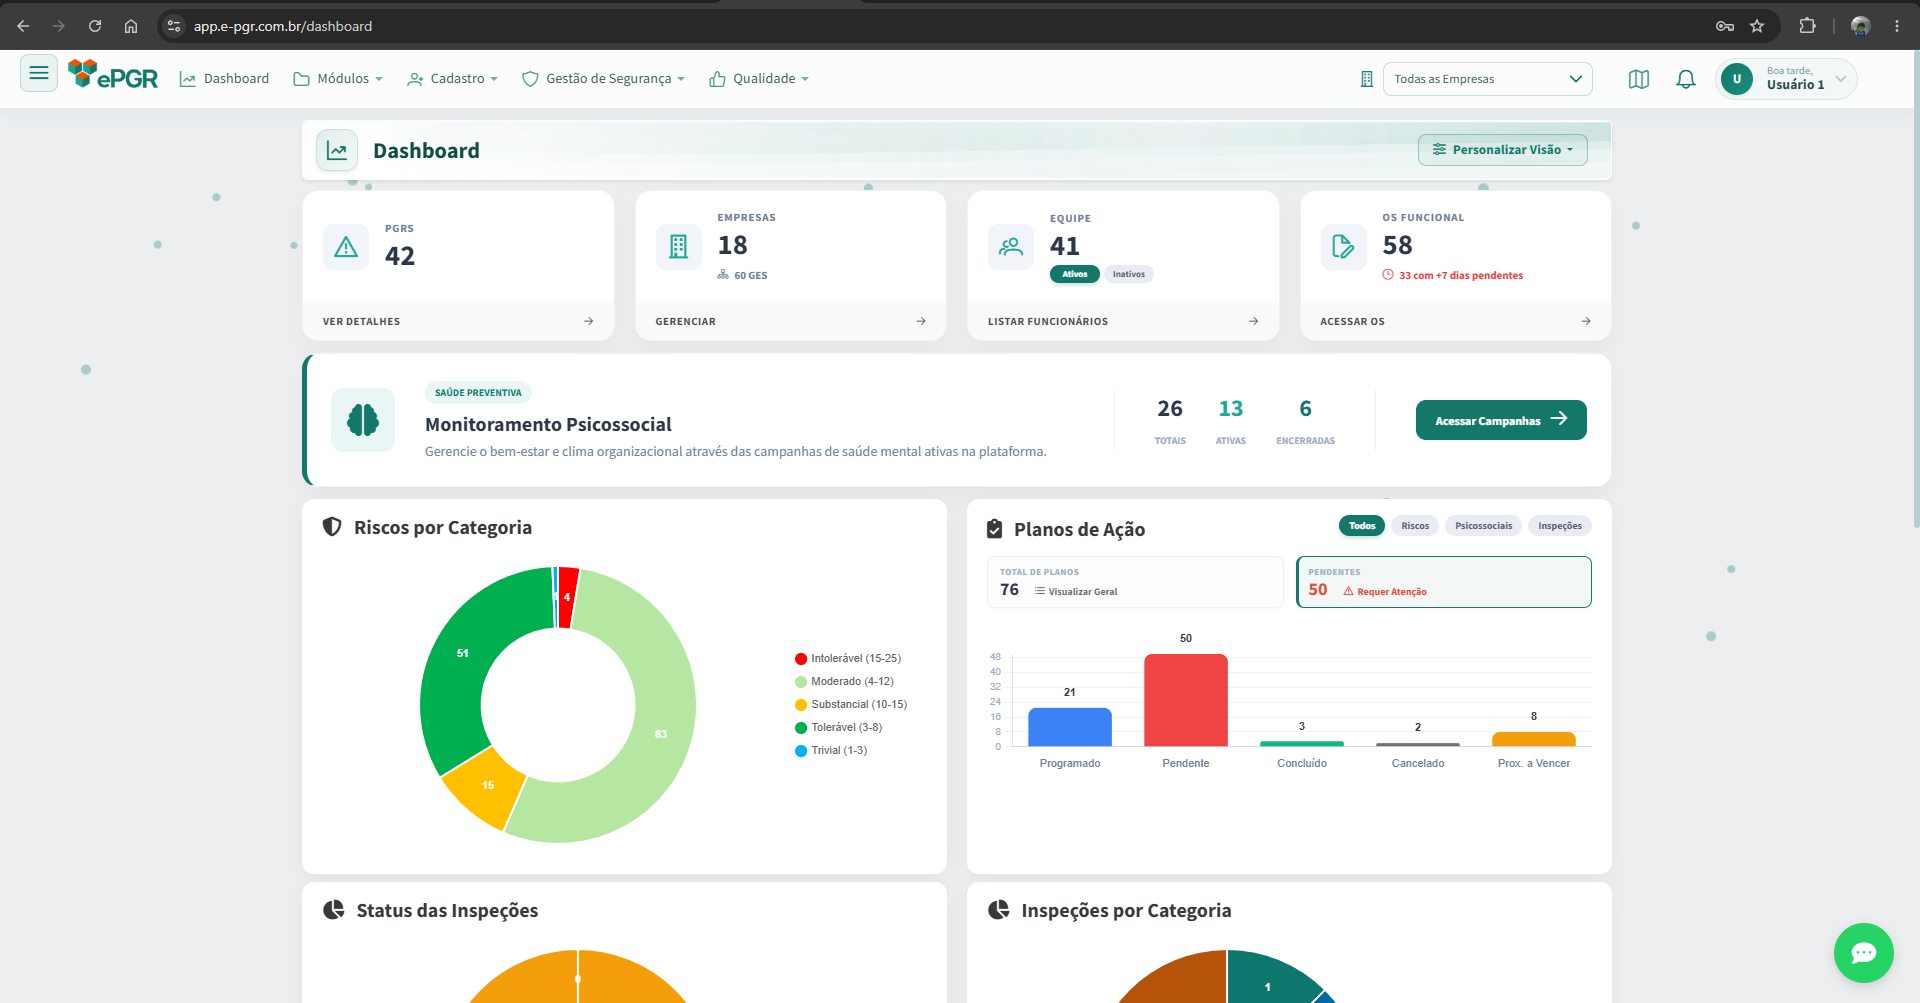Expand the Usuário 1 account menu
This screenshot has width=1920, height=1003.
point(1787,79)
